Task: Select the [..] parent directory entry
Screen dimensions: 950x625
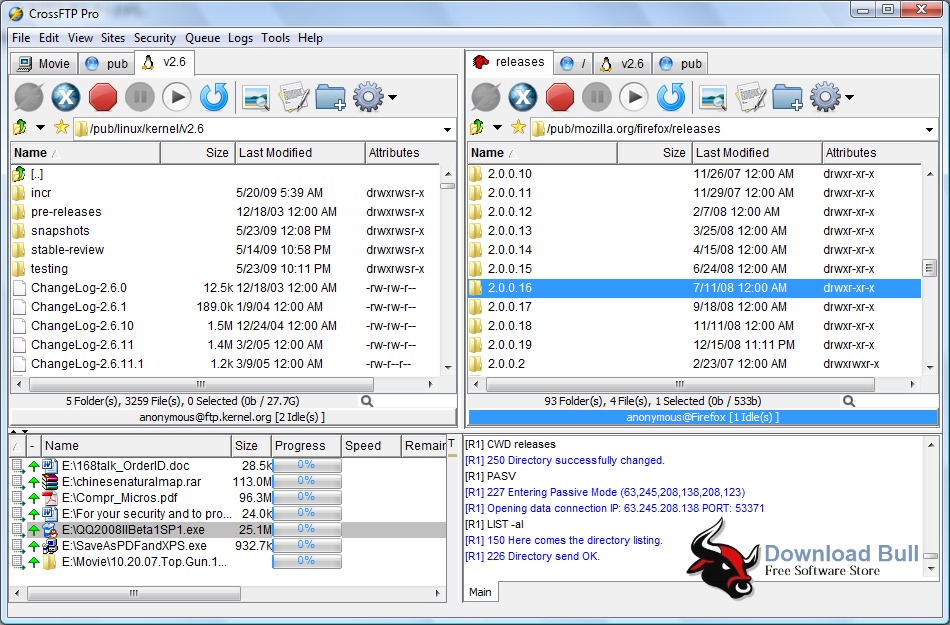Action: [x=225, y=174]
